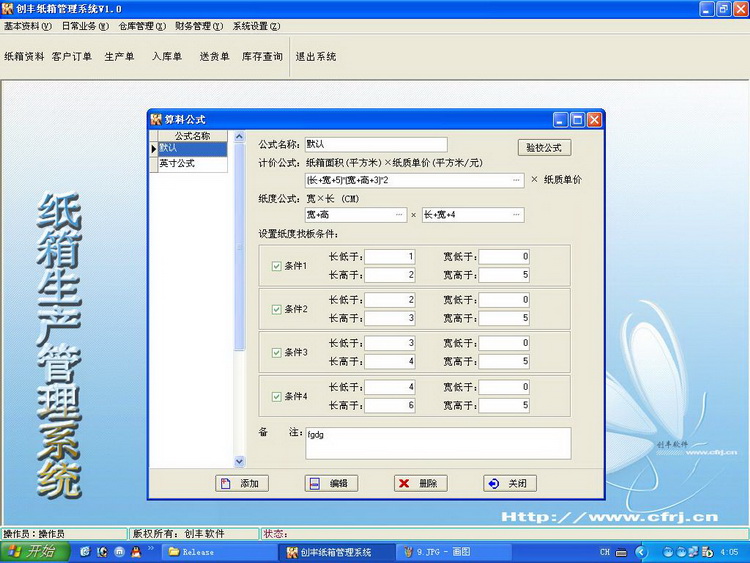The width and height of the screenshot is (750, 563).
Task: Open the 基本资料 menu
Action: coord(28,26)
